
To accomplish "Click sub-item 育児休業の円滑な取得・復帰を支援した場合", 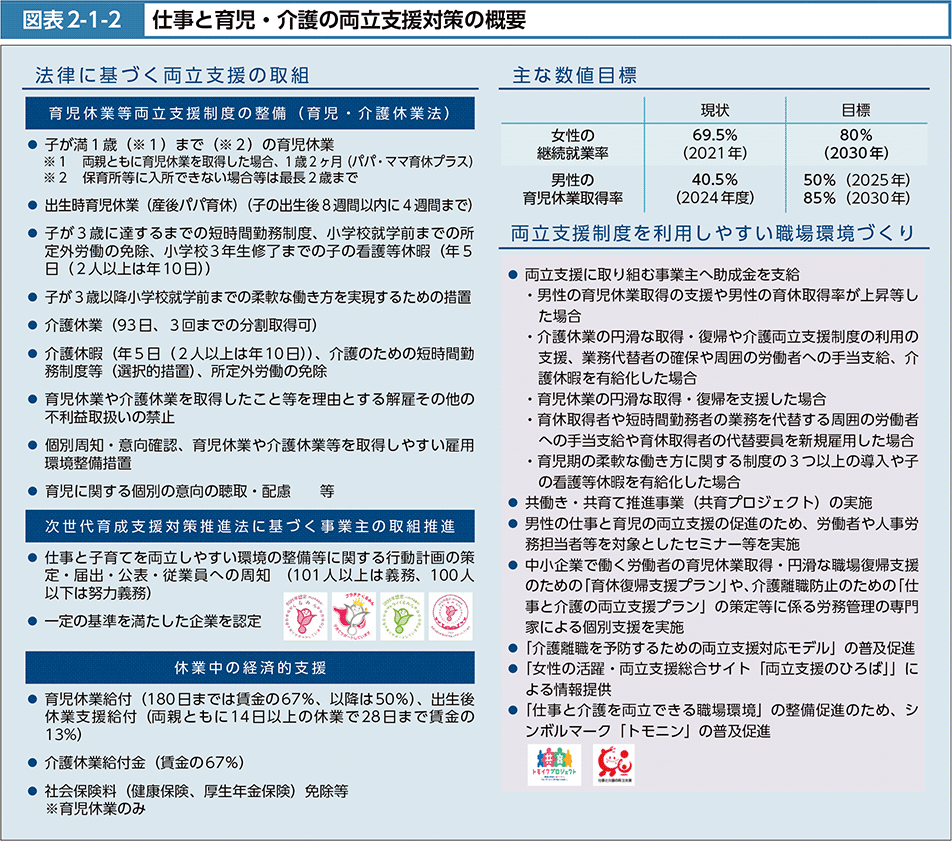I will 676,399.
